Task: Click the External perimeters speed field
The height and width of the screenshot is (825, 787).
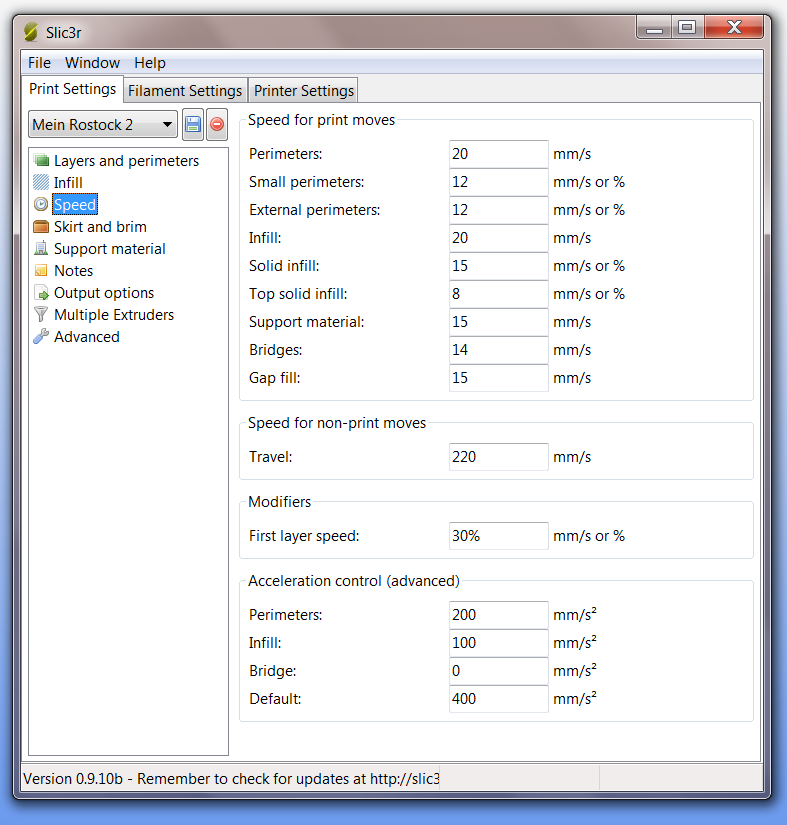Action: click(x=499, y=210)
